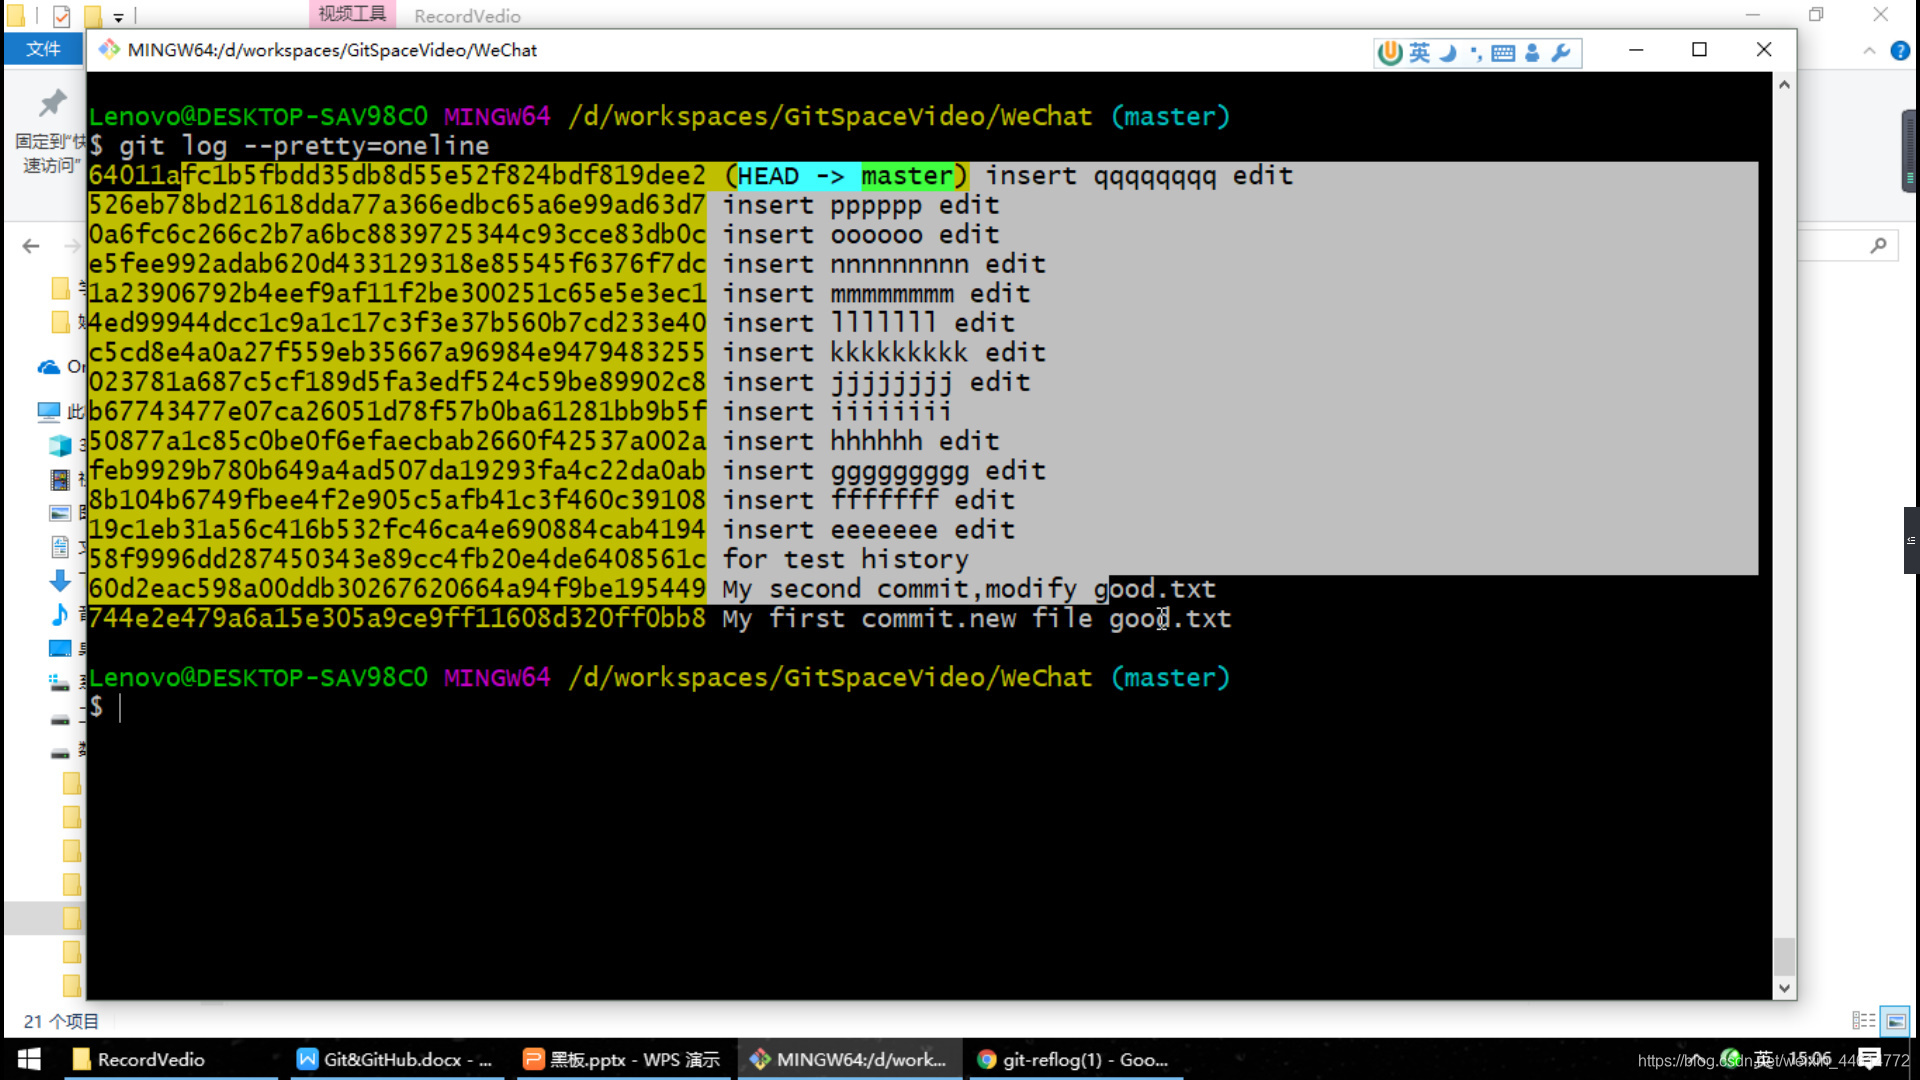Click commit line 'for test history'
The height and width of the screenshot is (1080, 1920).
coord(846,560)
